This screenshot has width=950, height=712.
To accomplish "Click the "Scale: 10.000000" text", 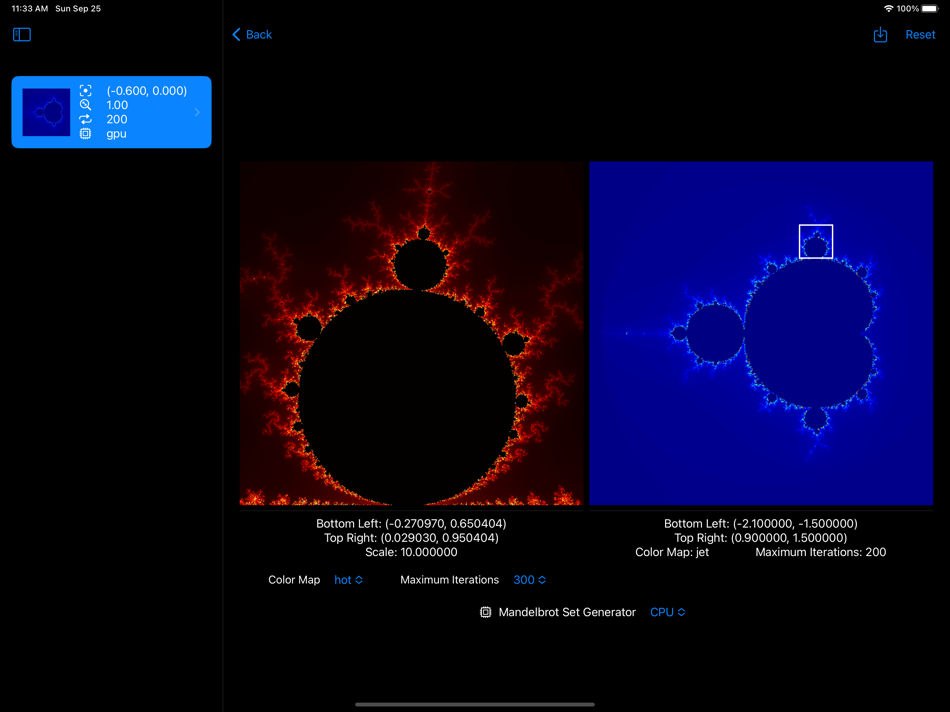I will pyautogui.click(x=411, y=552).
